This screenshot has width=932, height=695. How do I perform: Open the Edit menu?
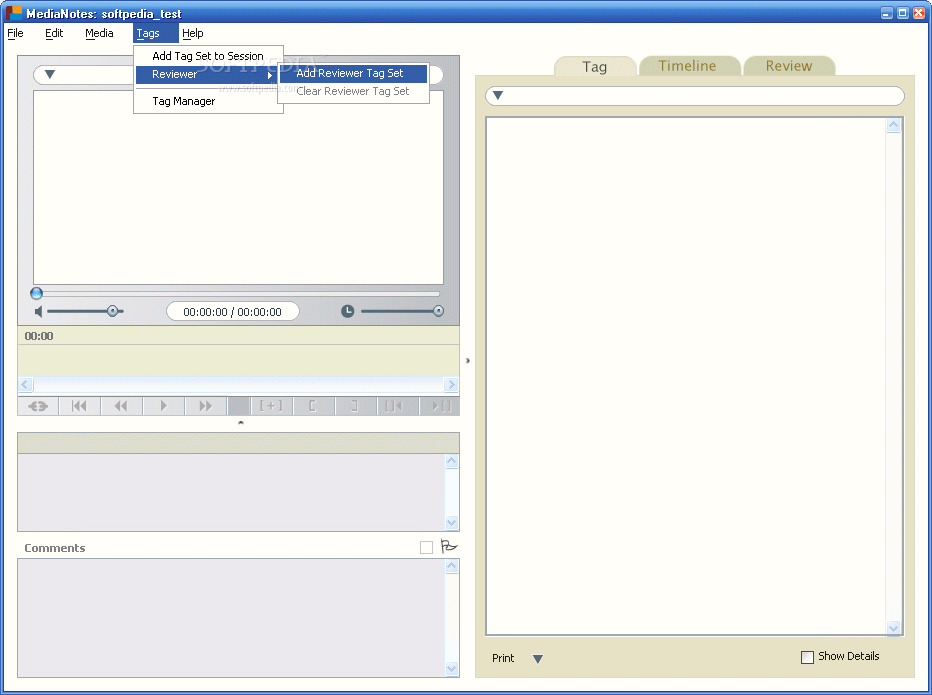54,33
